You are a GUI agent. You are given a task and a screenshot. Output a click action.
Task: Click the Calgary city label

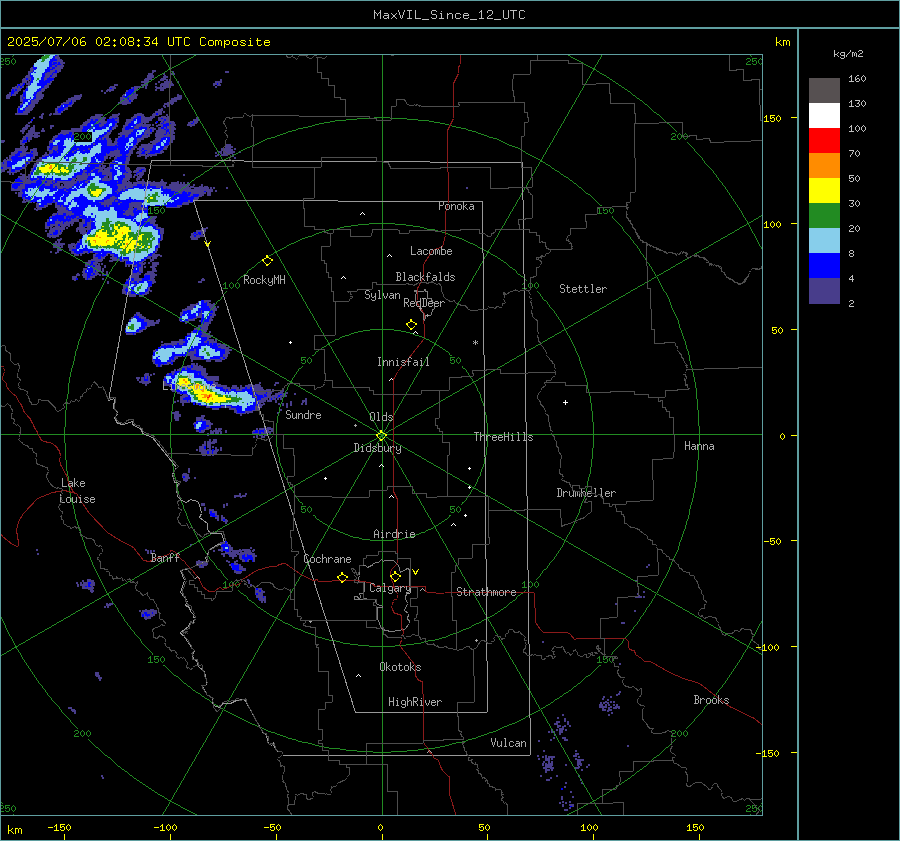pos(390,588)
